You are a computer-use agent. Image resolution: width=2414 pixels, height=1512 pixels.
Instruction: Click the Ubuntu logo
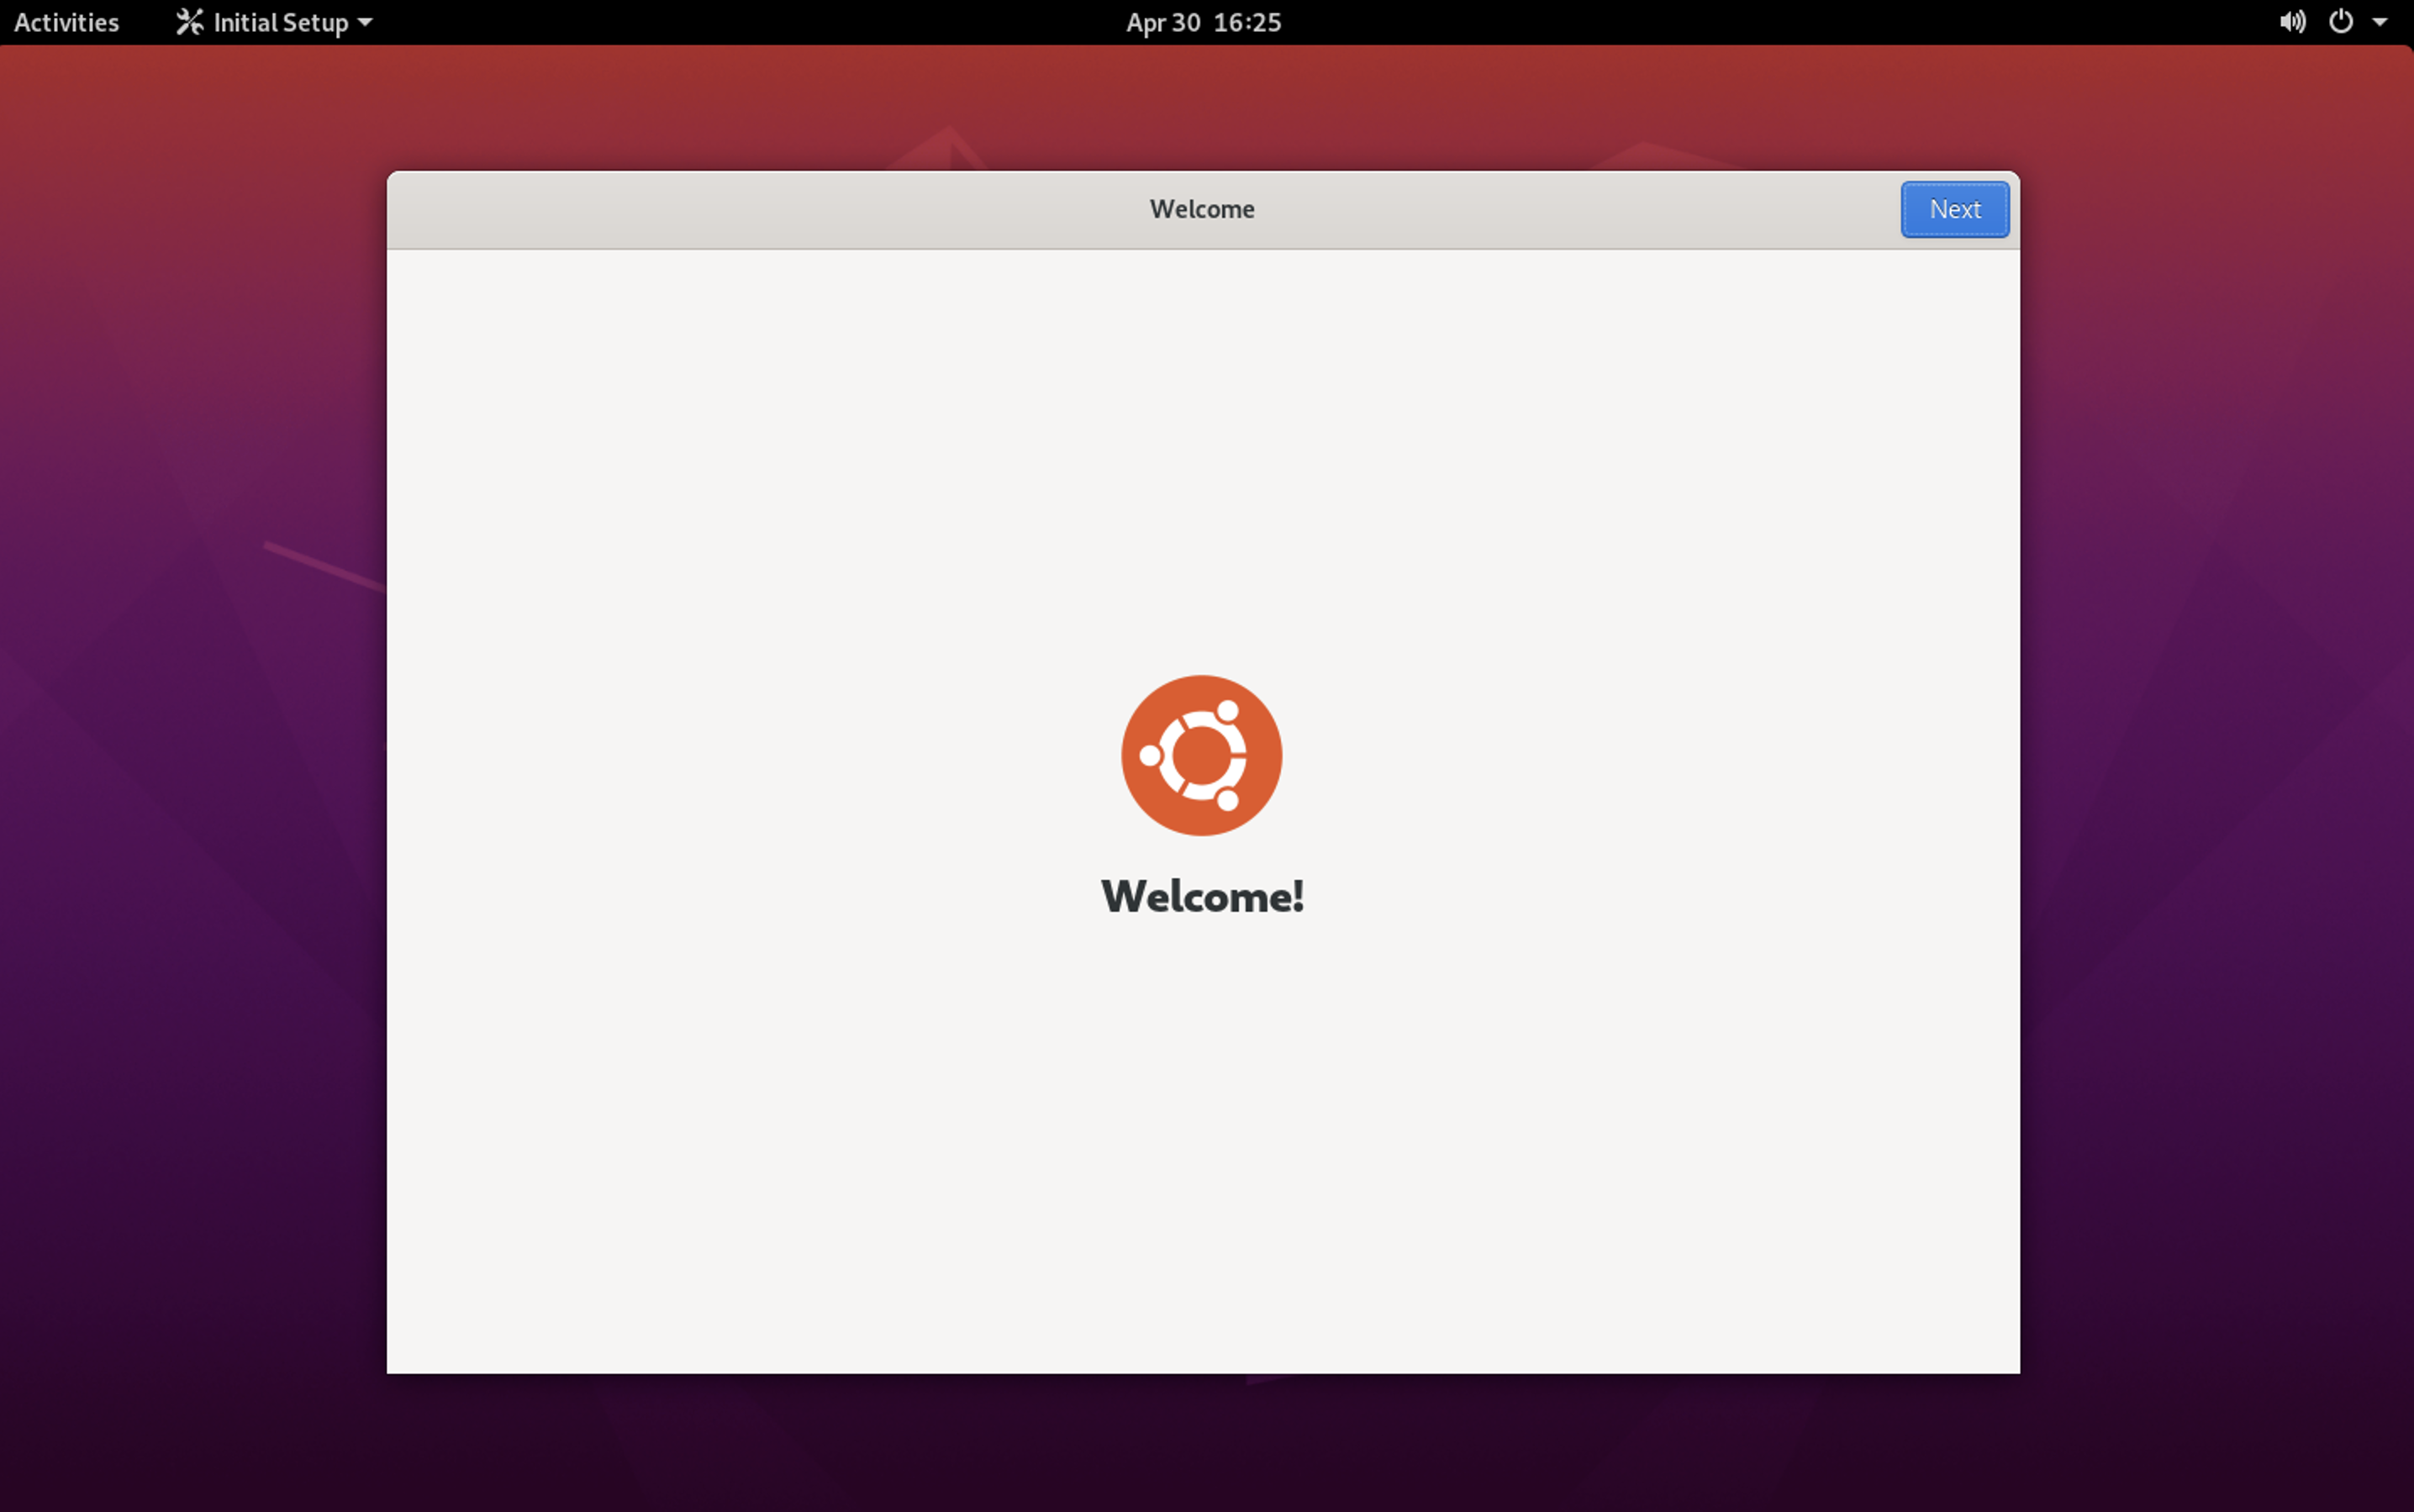[1201, 755]
